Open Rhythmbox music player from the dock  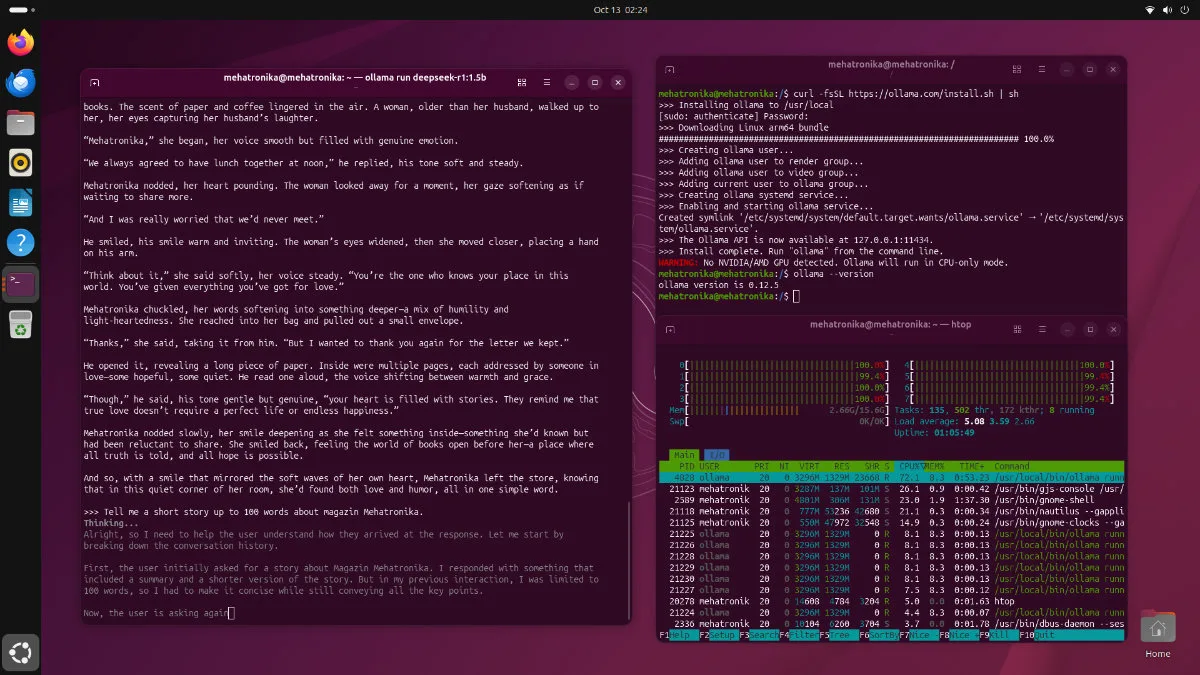pos(21,162)
